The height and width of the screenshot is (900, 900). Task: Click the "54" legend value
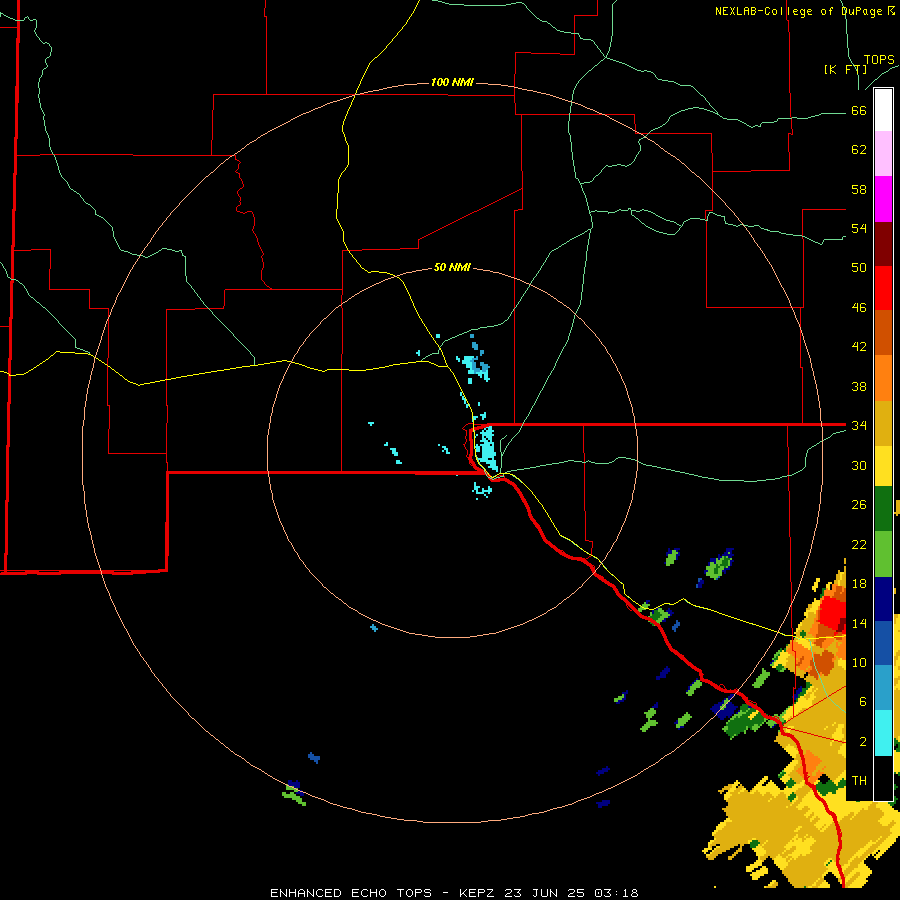pos(859,228)
